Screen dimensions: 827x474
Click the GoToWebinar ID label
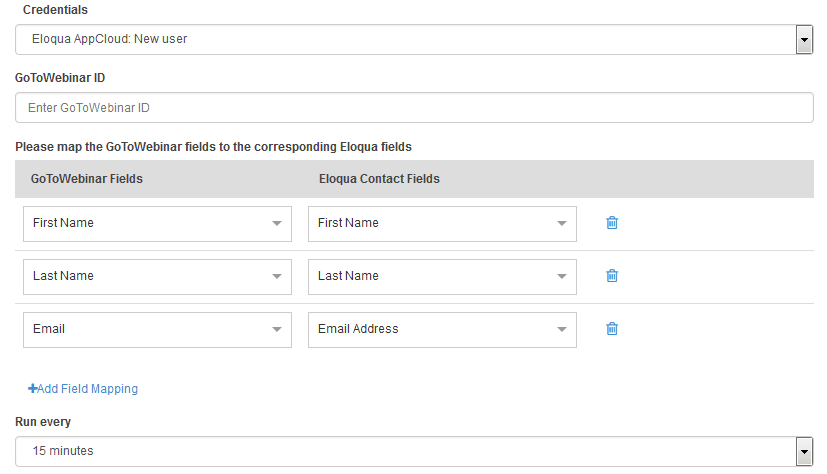[60, 78]
